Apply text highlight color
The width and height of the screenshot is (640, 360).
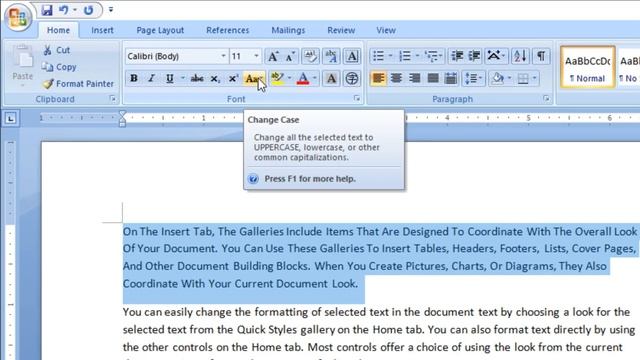277,78
